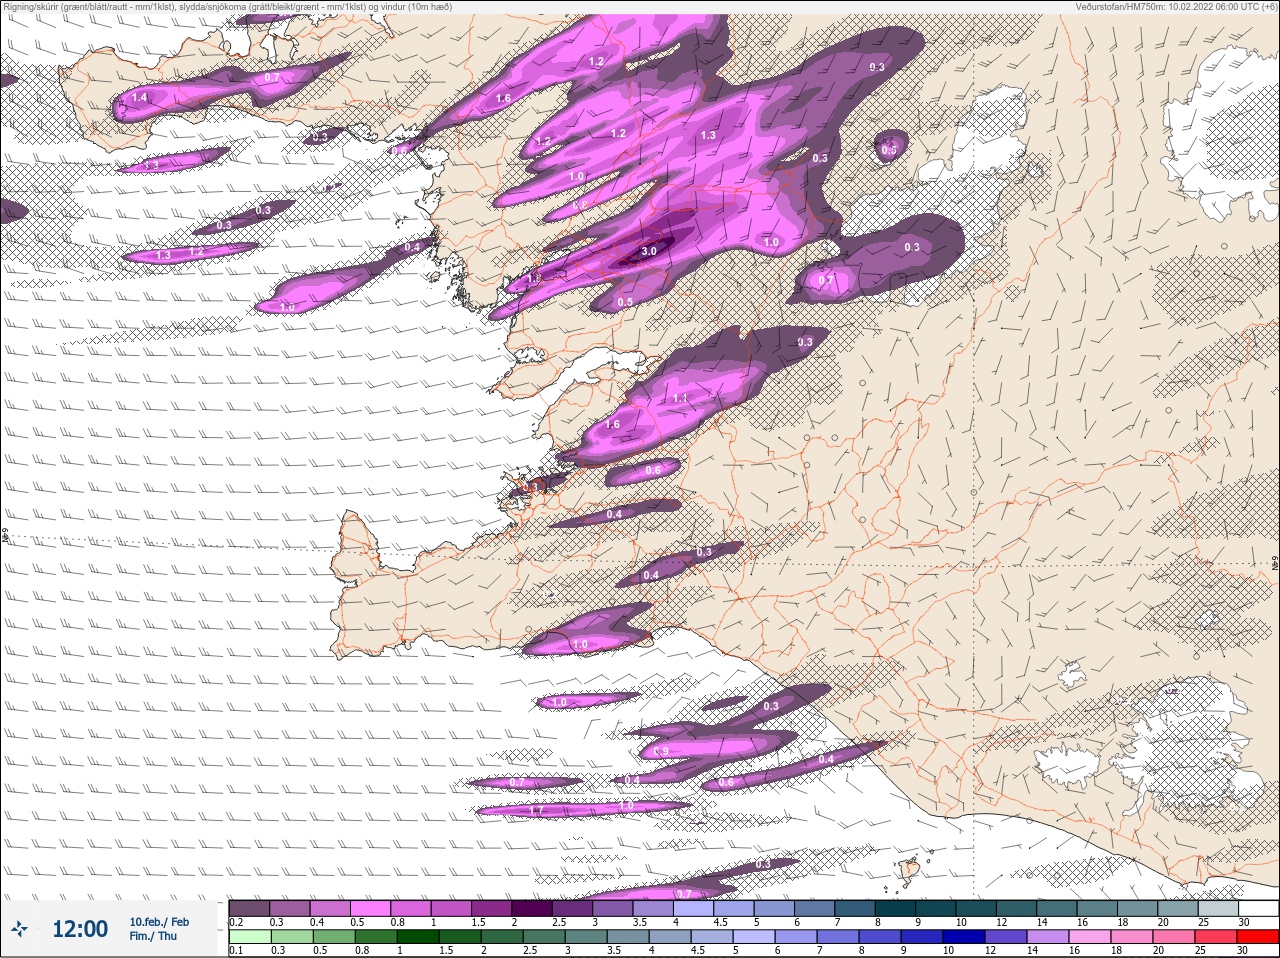This screenshot has width=1280, height=958.
Task: Pick upper legend first swatch between 0.2 and 0.3
Action: [x=249, y=908]
